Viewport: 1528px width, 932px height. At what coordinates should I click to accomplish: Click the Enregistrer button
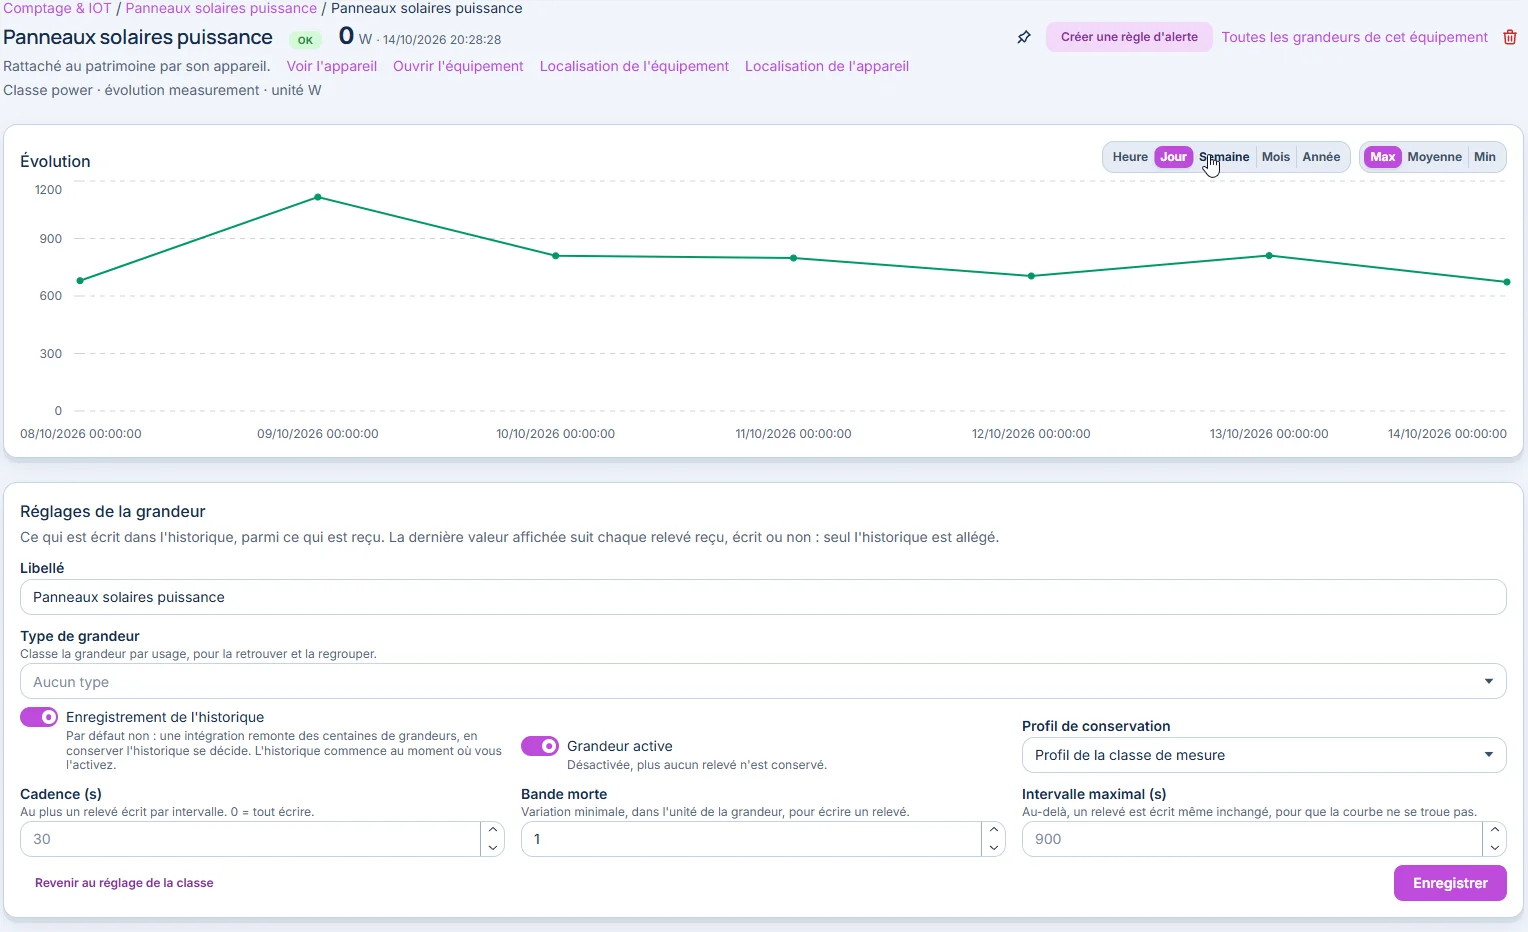(1450, 883)
